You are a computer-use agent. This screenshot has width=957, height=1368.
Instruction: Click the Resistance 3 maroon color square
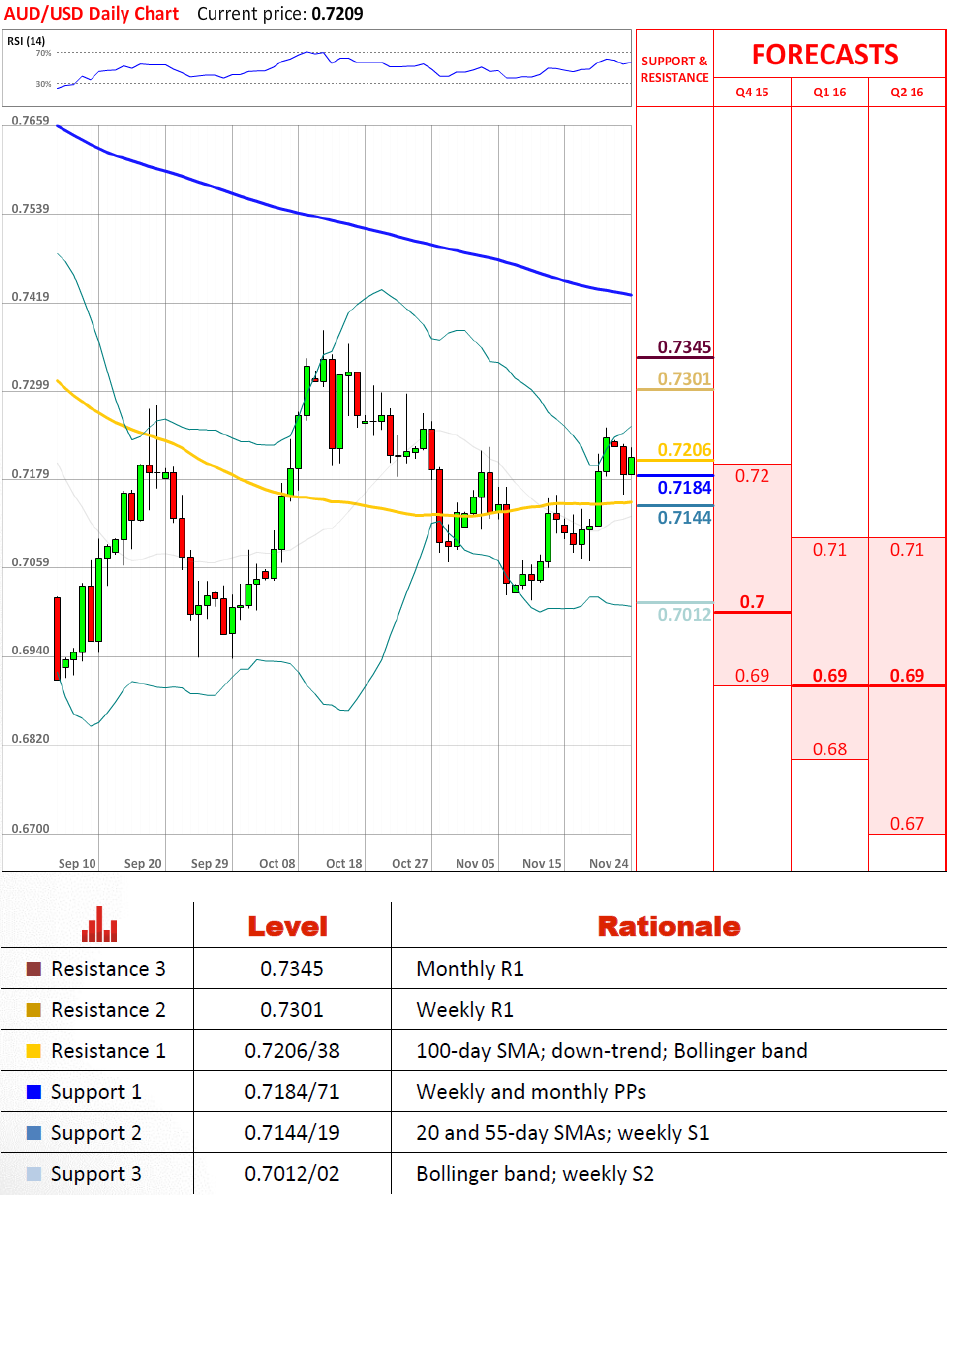click(x=34, y=969)
